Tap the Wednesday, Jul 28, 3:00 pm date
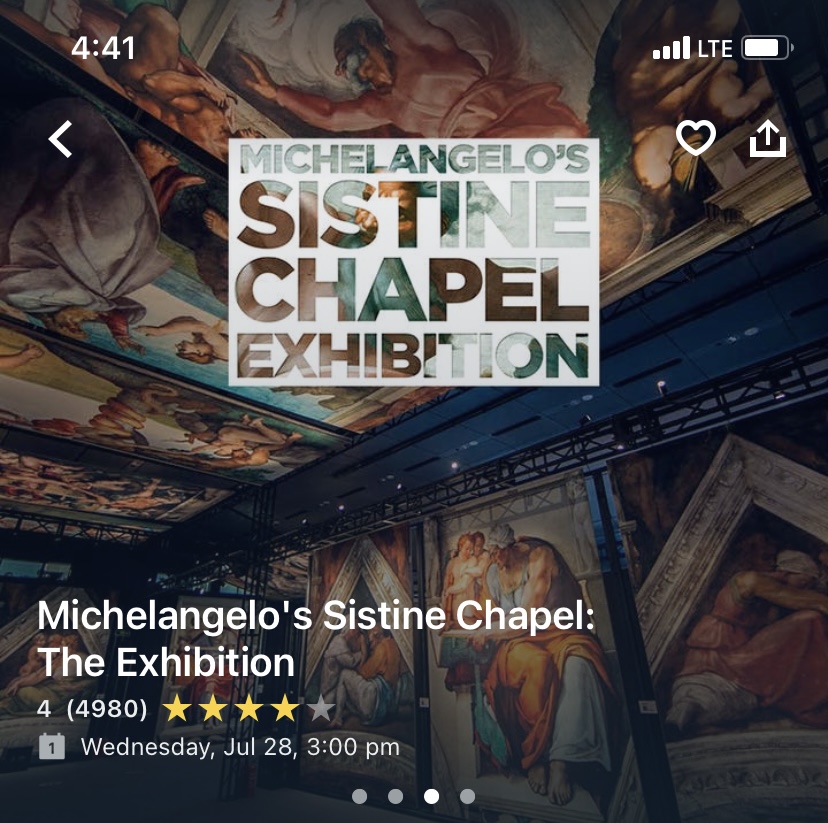828x823 pixels. (x=240, y=746)
